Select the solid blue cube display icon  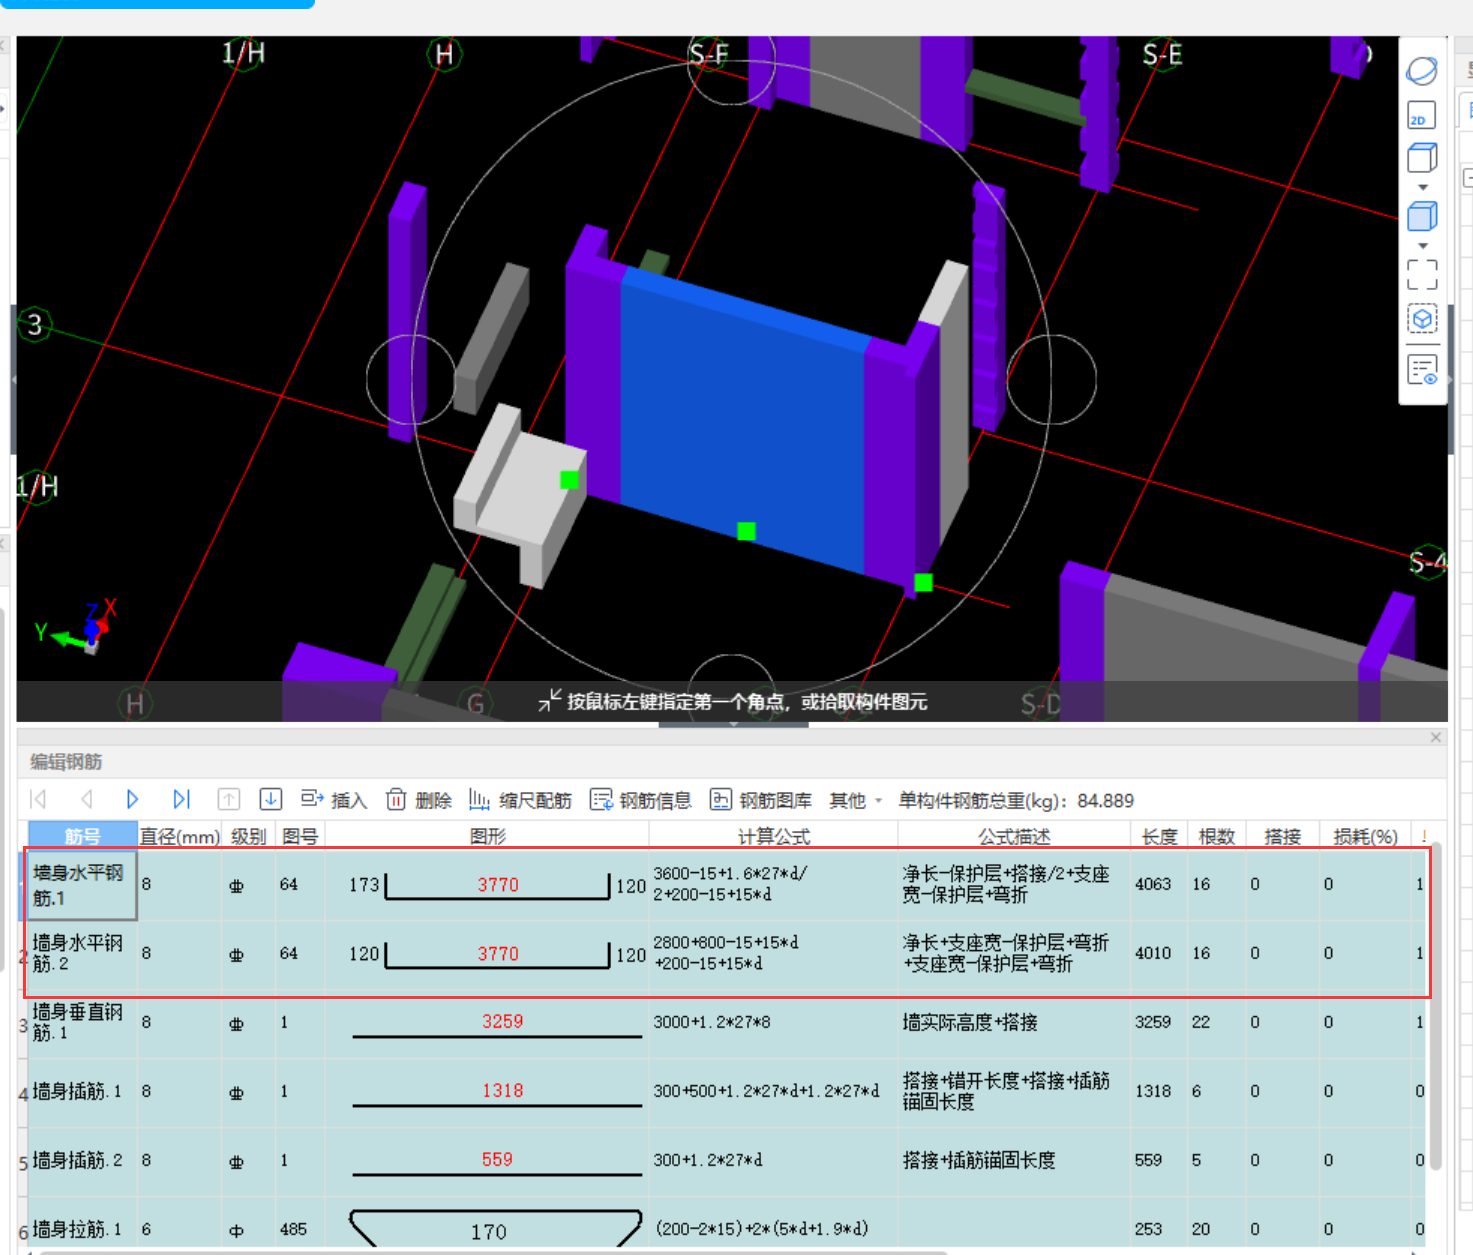pos(1422,216)
